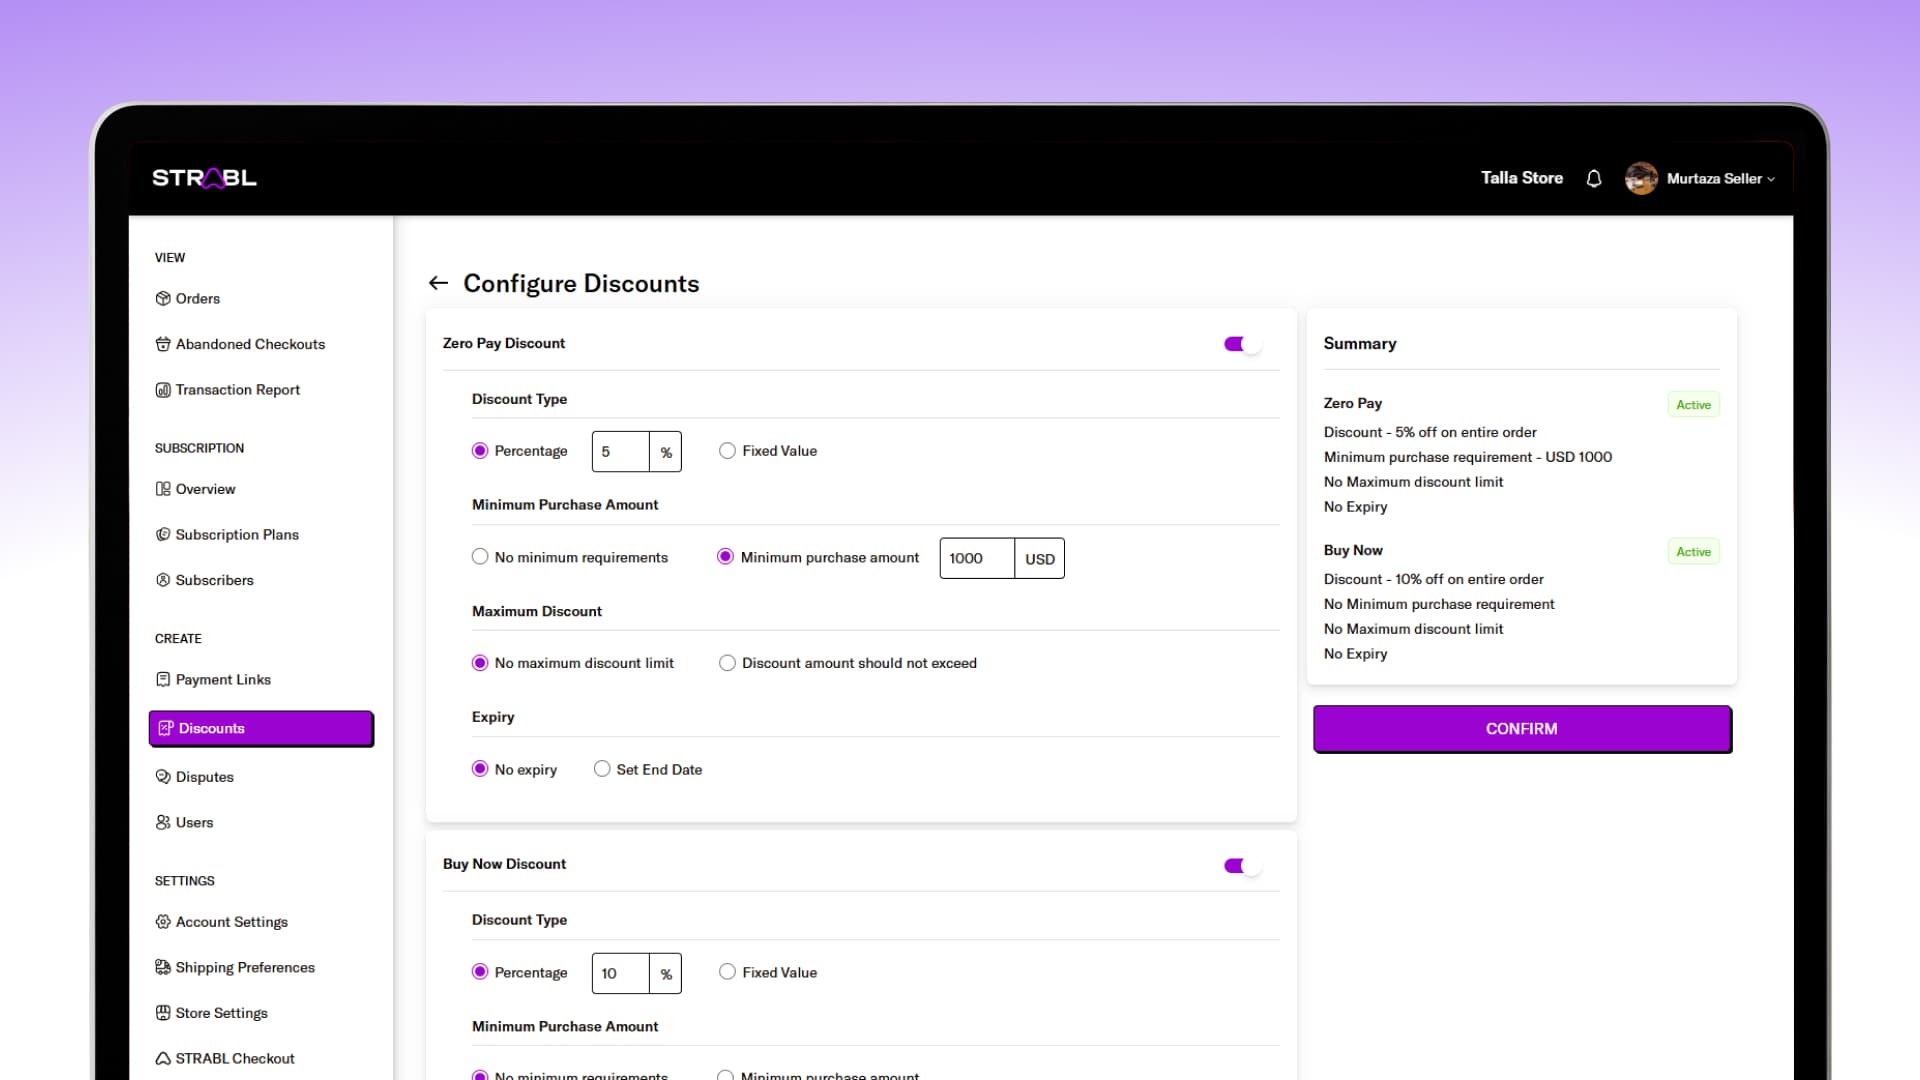Image resolution: width=1920 pixels, height=1080 pixels.
Task: Expand the Murtaza Seller account dropdown
Action: click(1720, 178)
